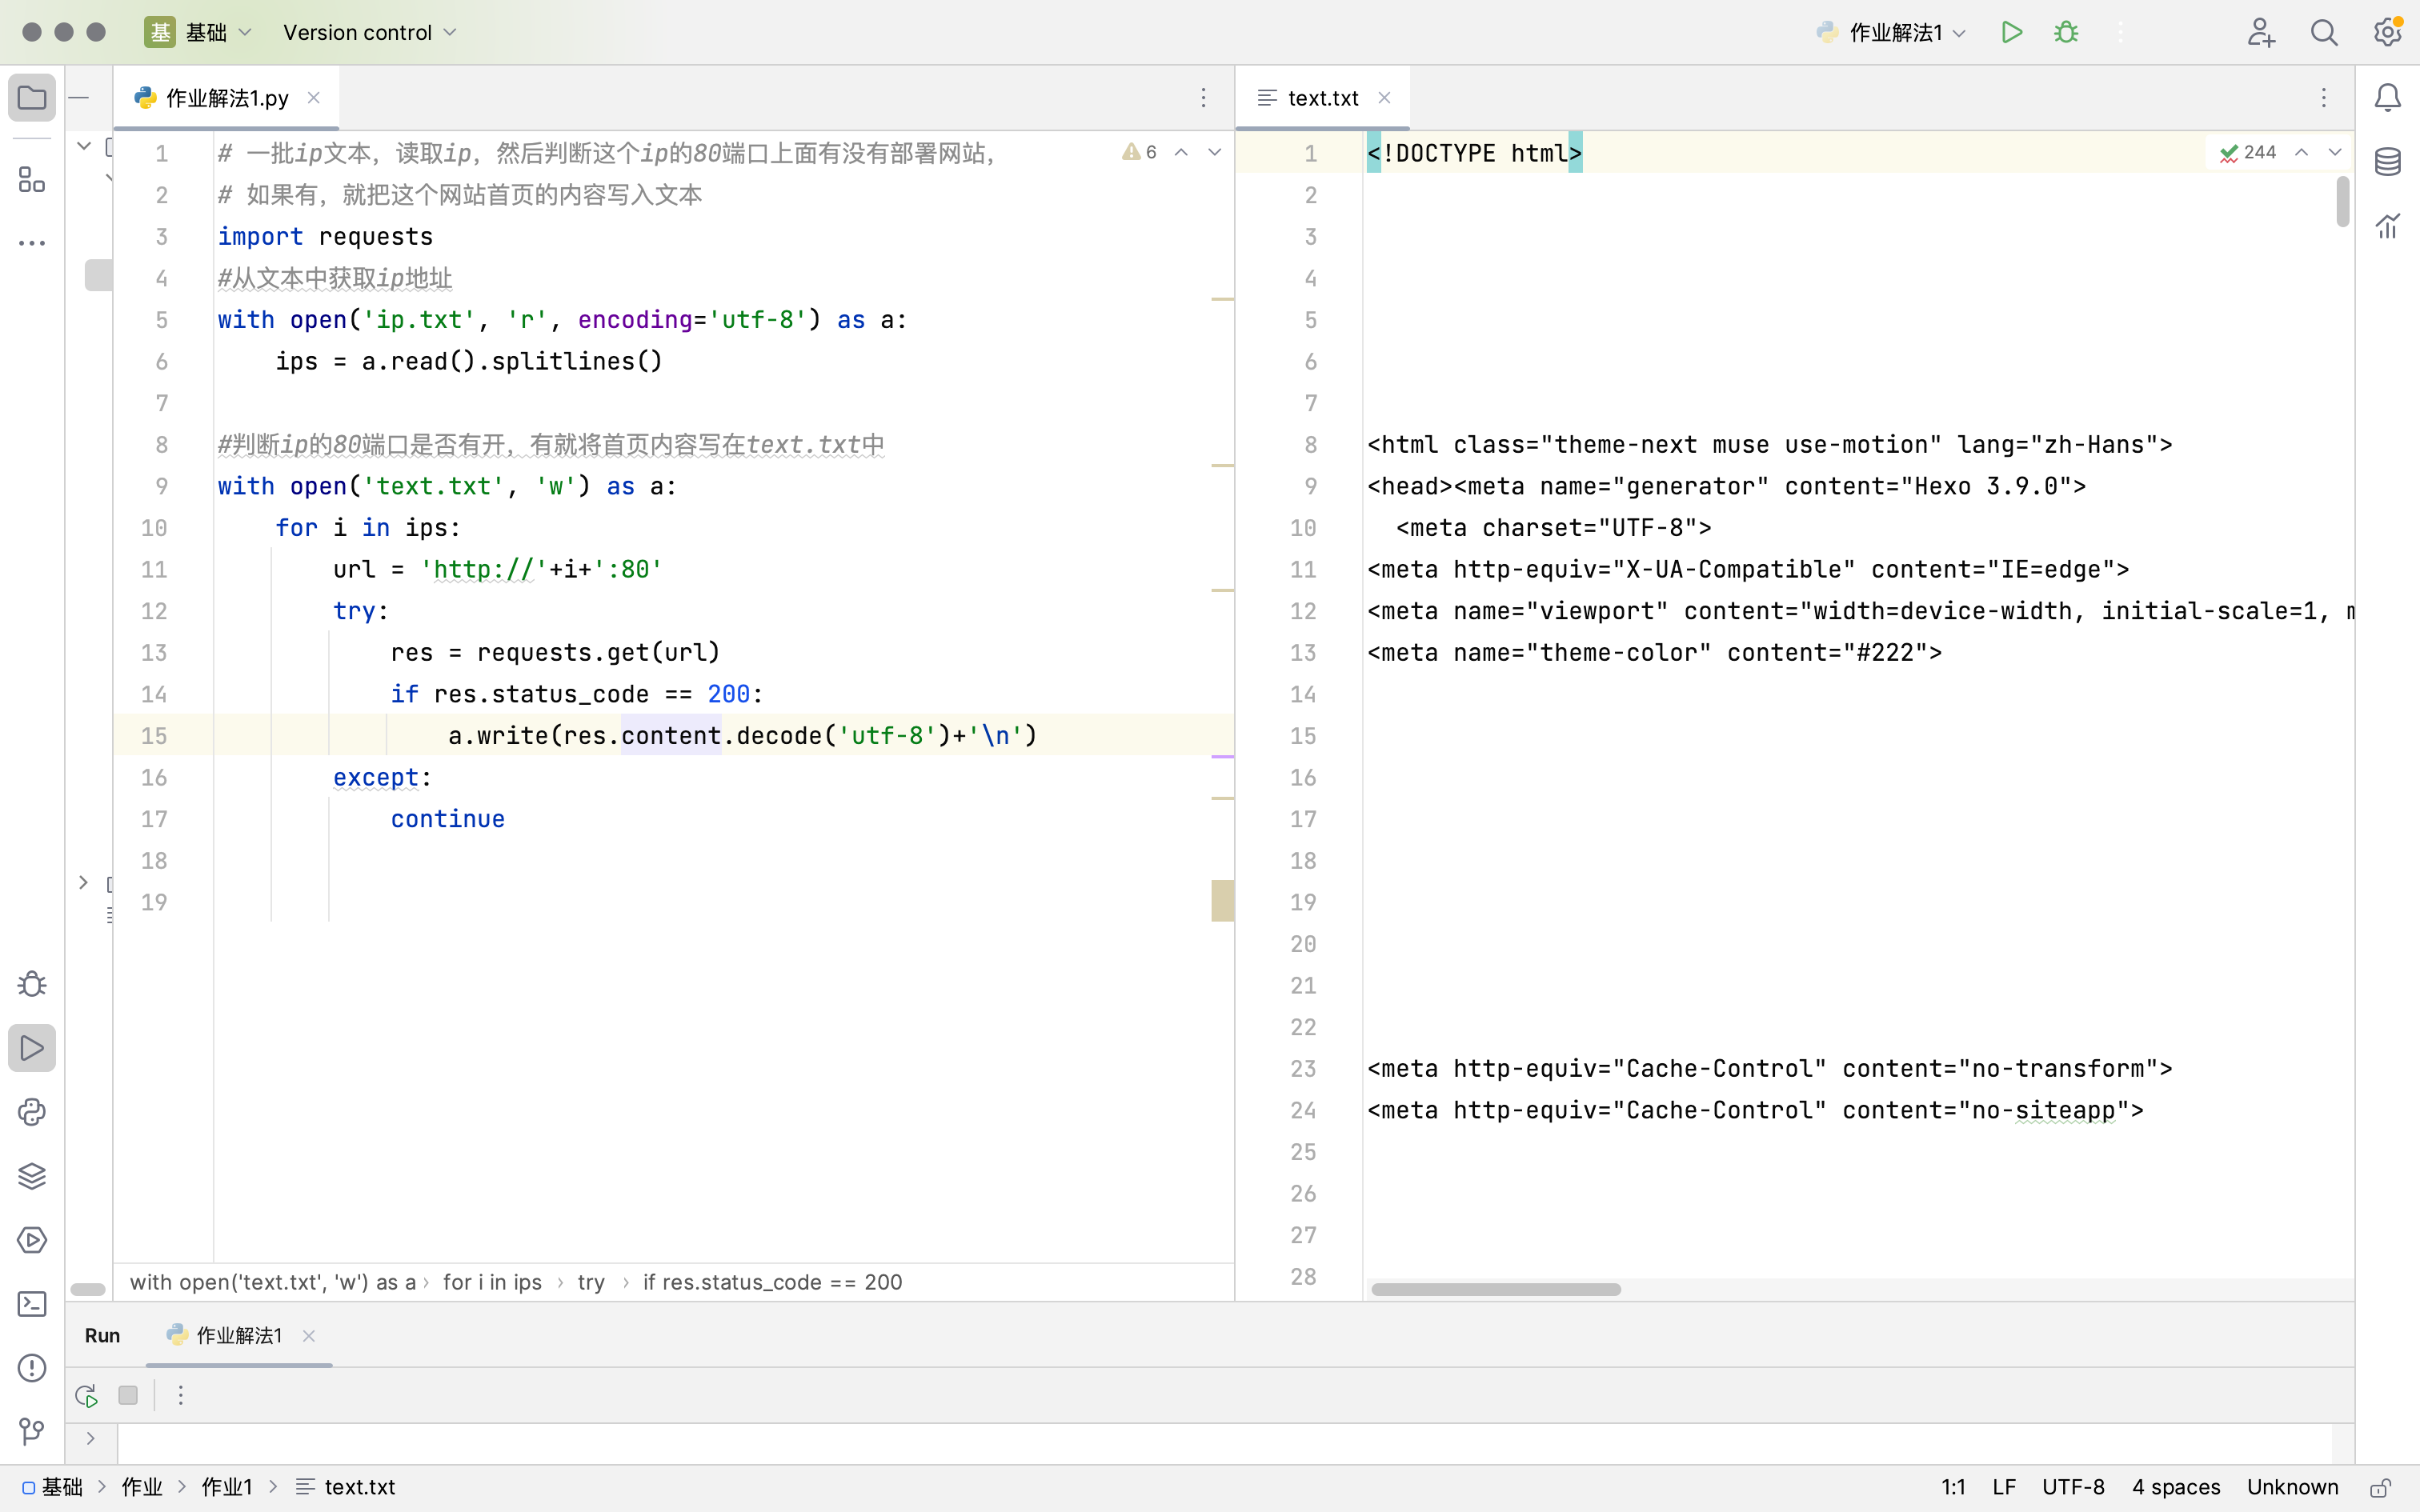Click the 'try' code breadcrumb
The height and width of the screenshot is (1512, 2420).
click(x=591, y=1282)
